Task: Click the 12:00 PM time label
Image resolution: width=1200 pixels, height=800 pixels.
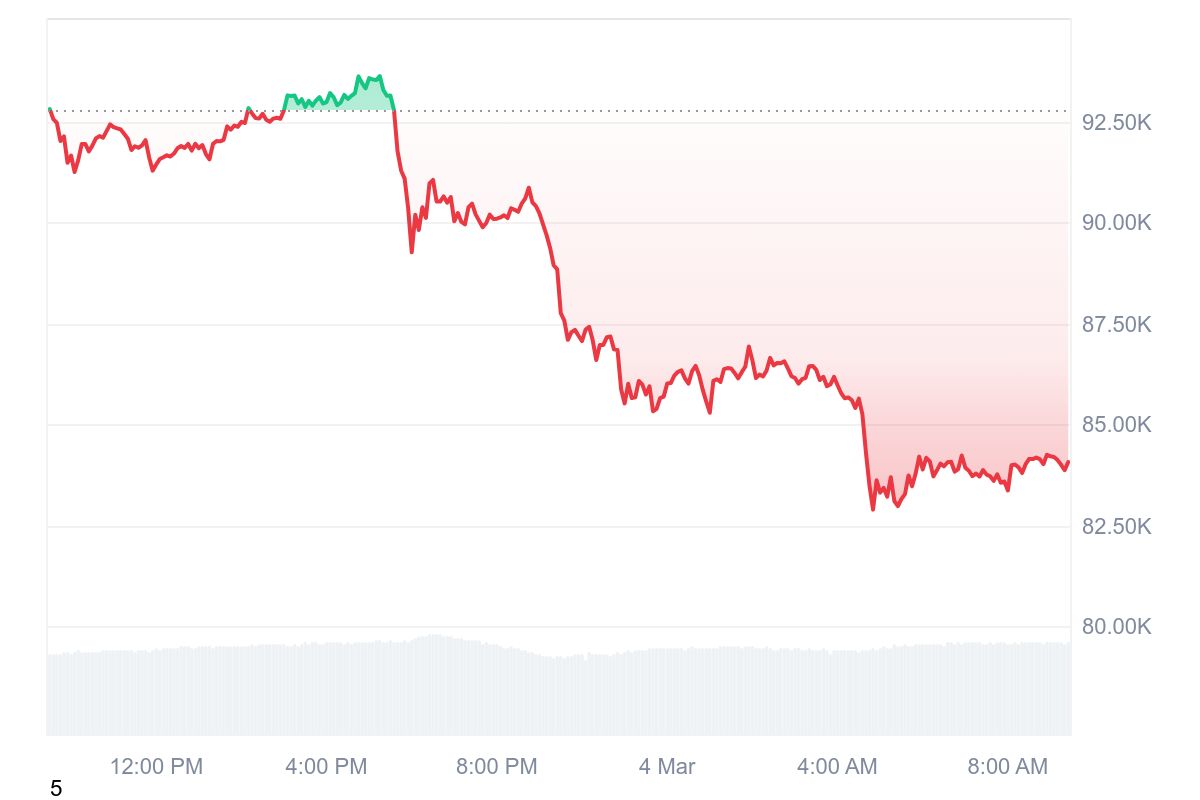Action: (156, 767)
